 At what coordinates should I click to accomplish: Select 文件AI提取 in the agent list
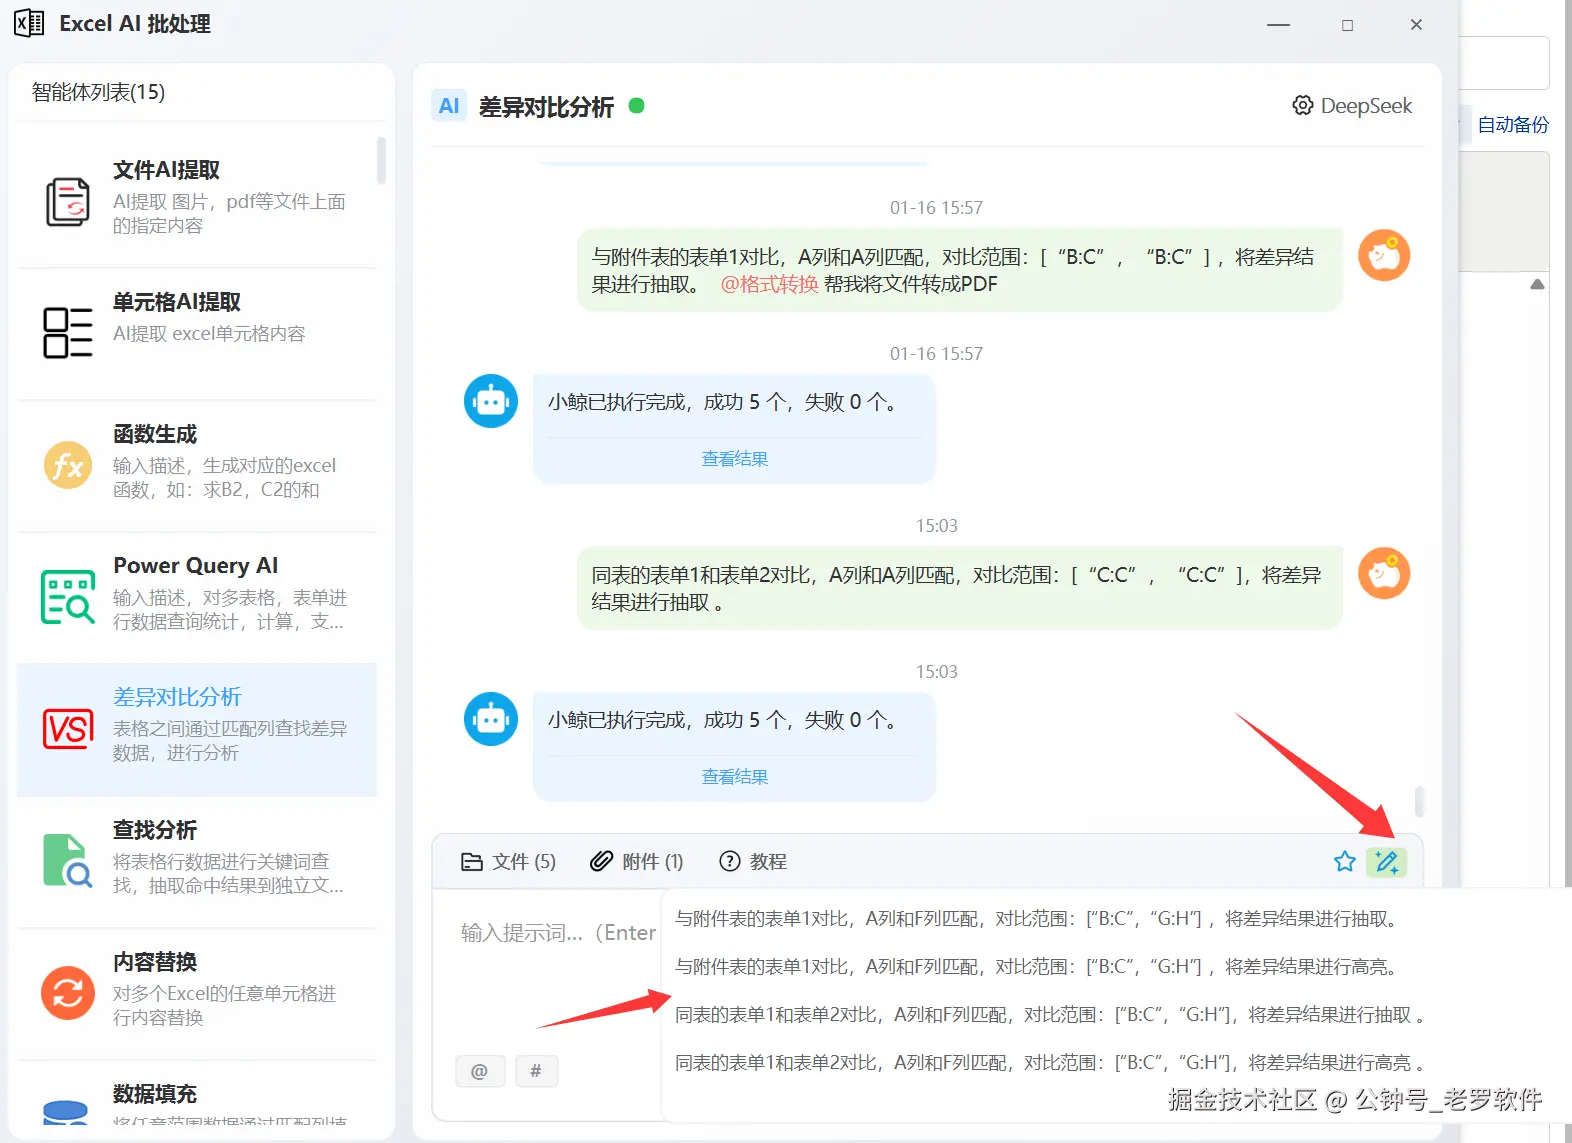click(x=197, y=201)
